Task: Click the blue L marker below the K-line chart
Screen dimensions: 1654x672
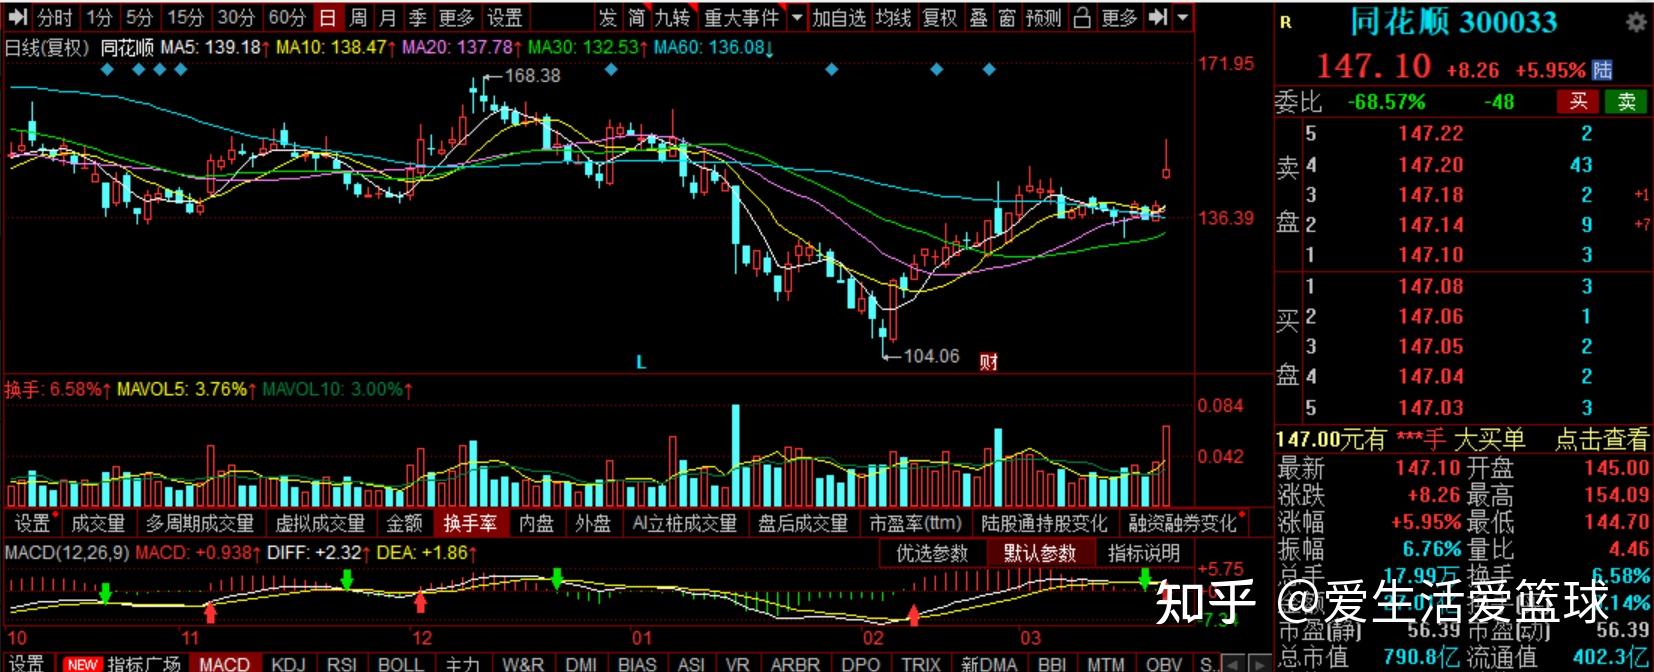Action: tap(641, 362)
